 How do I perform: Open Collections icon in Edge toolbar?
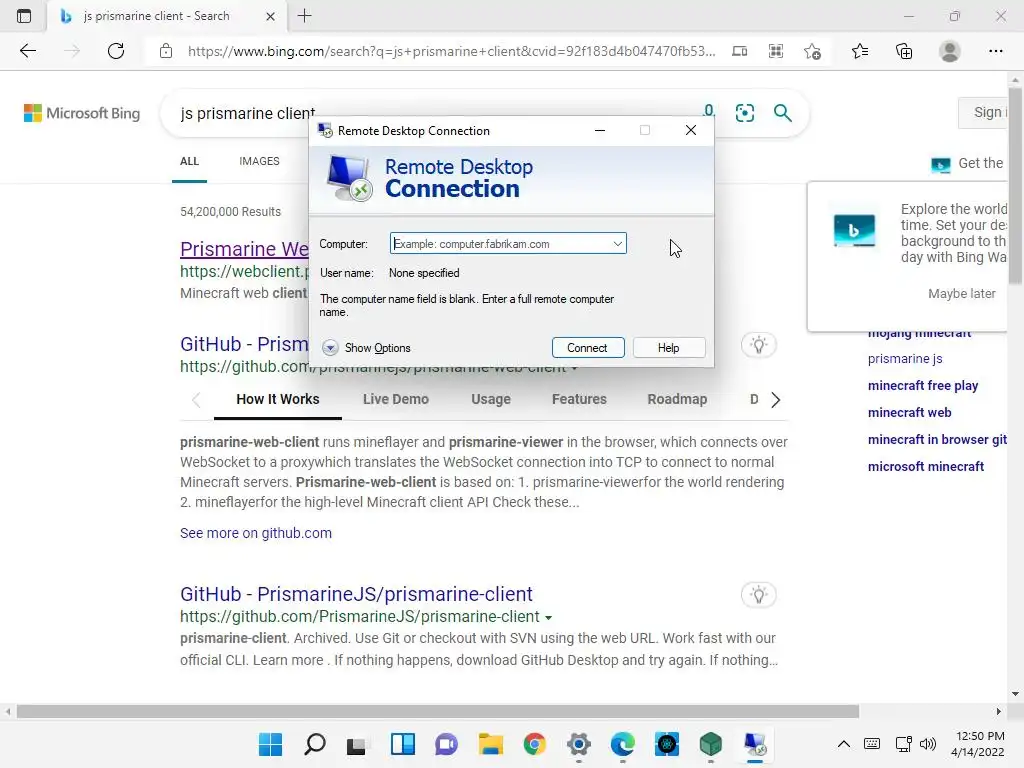tap(904, 51)
